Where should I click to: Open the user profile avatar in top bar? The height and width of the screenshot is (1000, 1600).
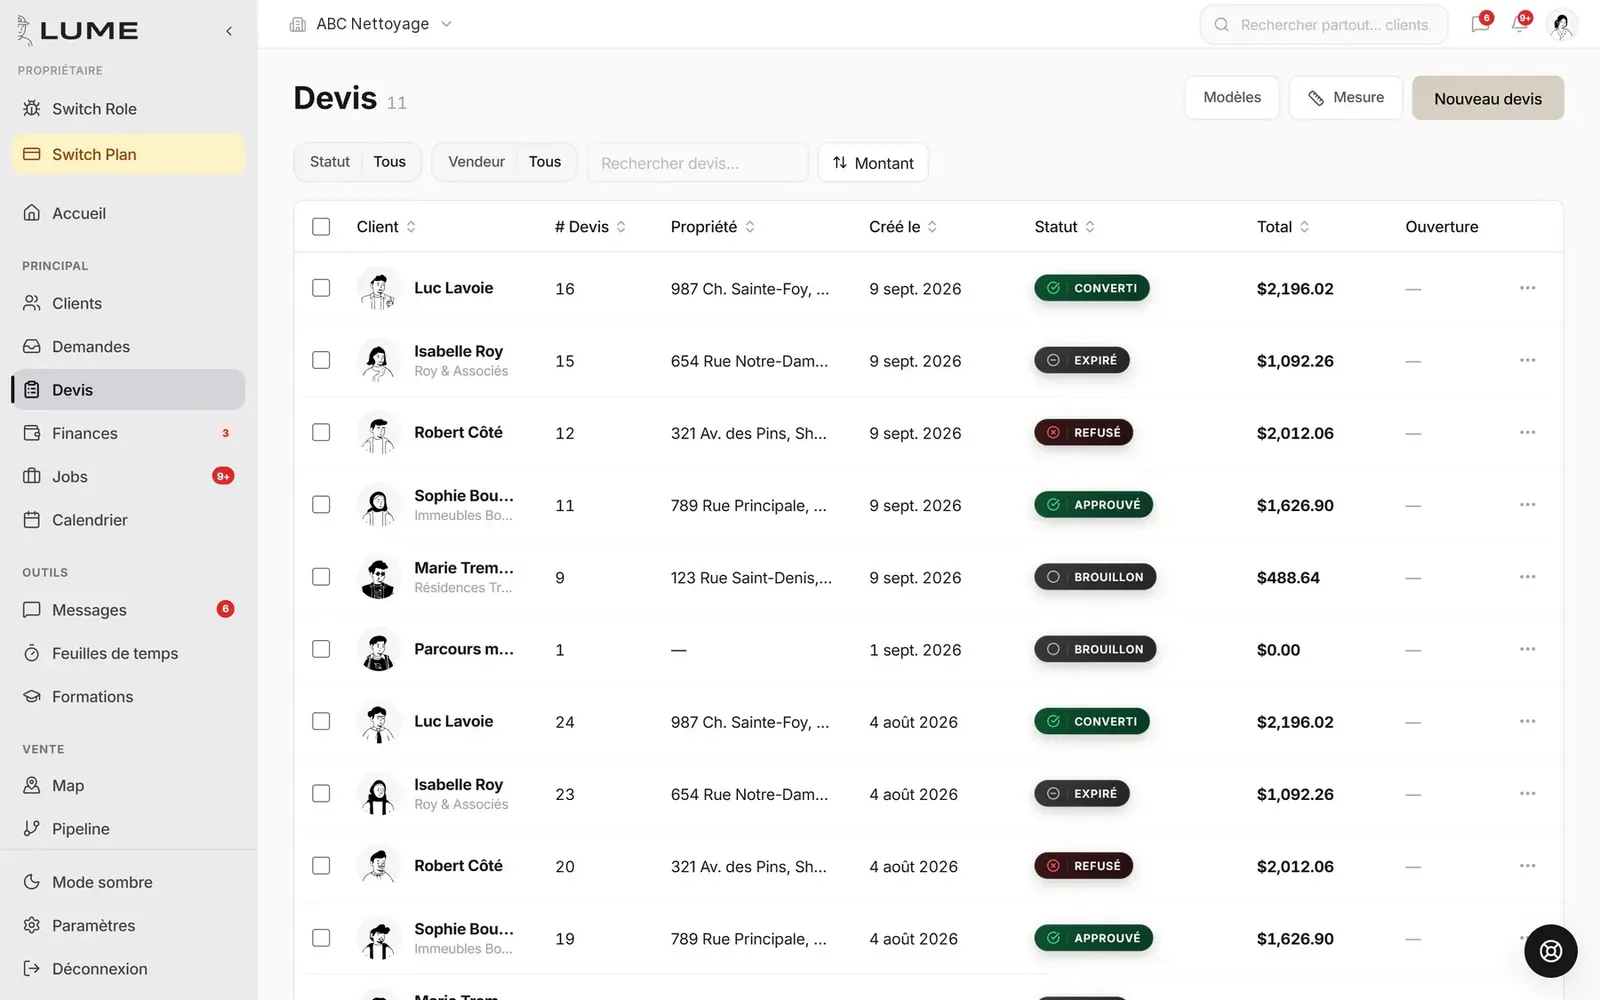pos(1561,24)
